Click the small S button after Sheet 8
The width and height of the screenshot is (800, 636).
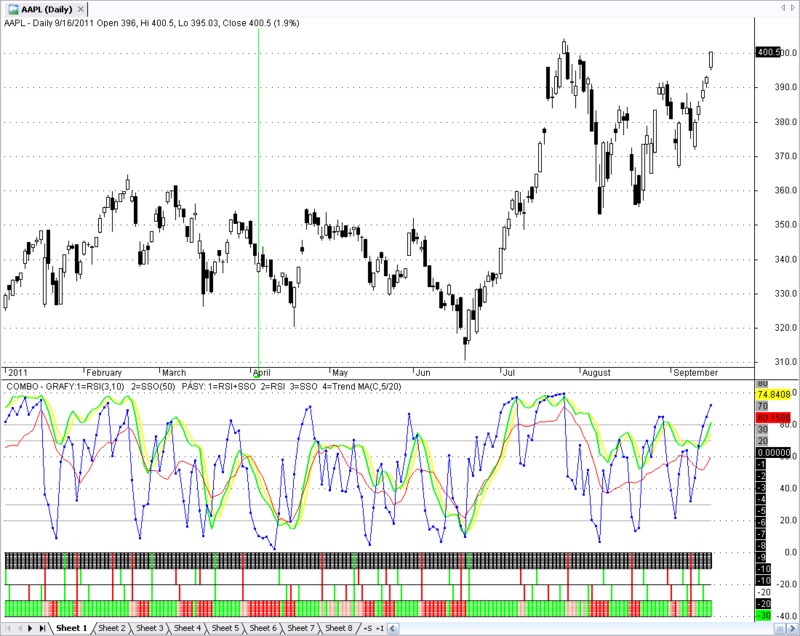367,628
